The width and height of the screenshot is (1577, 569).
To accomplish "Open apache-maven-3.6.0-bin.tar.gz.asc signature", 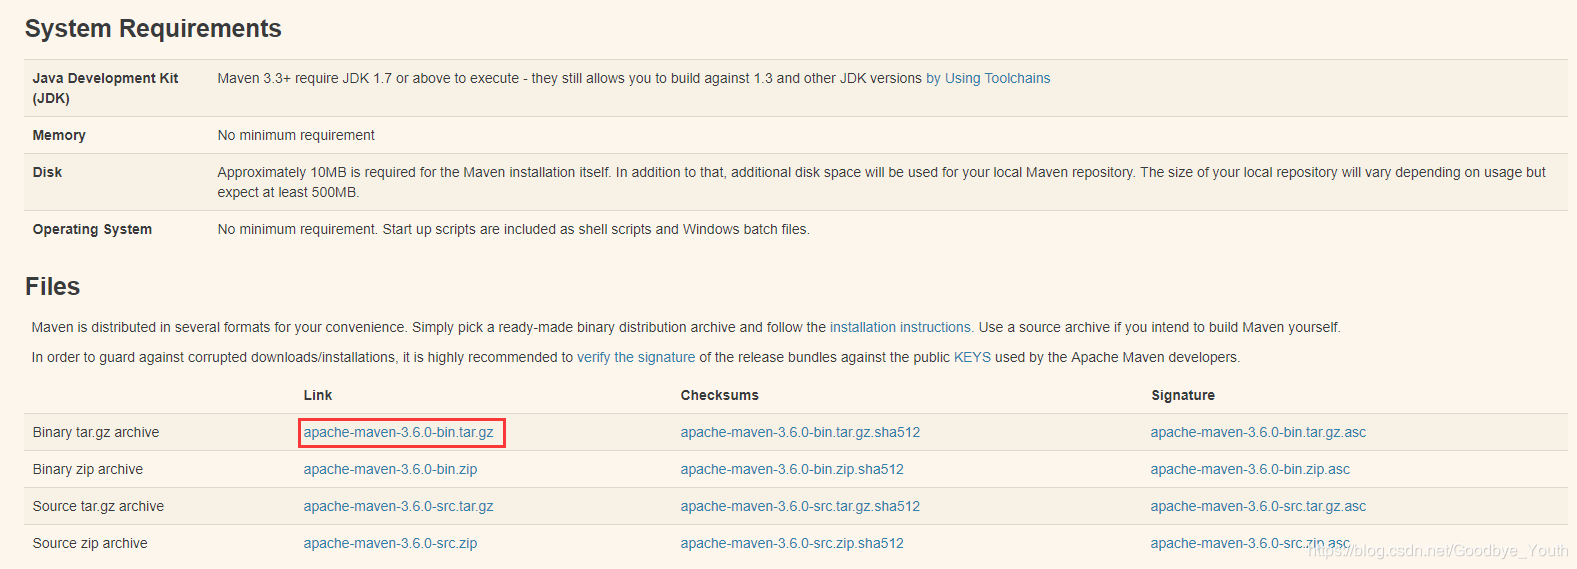I will click(x=1258, y=432).
